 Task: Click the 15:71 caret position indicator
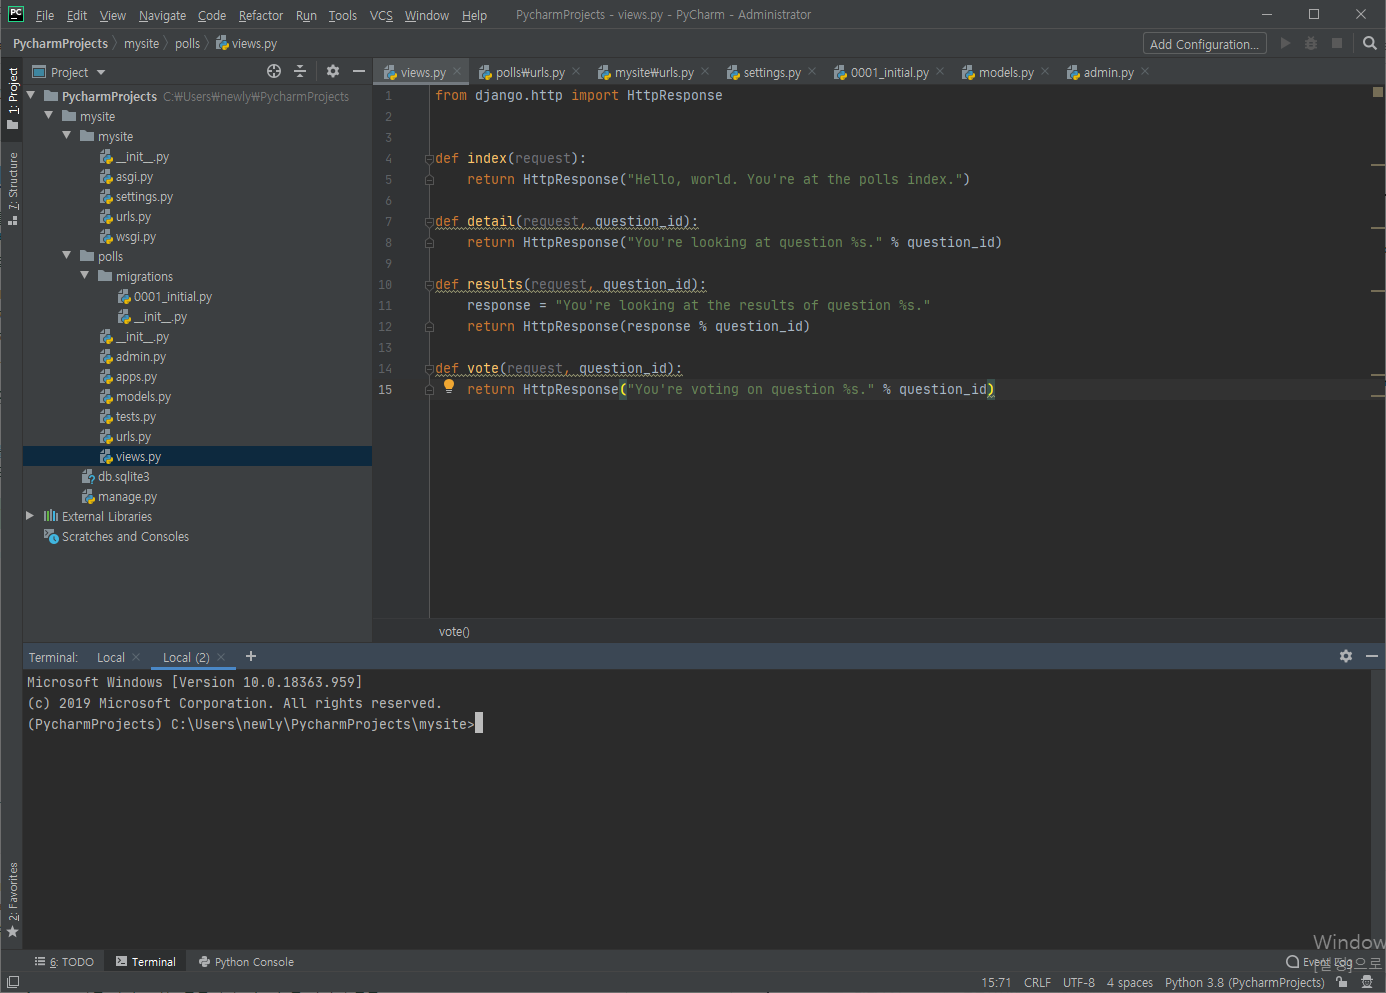(996, 982)
